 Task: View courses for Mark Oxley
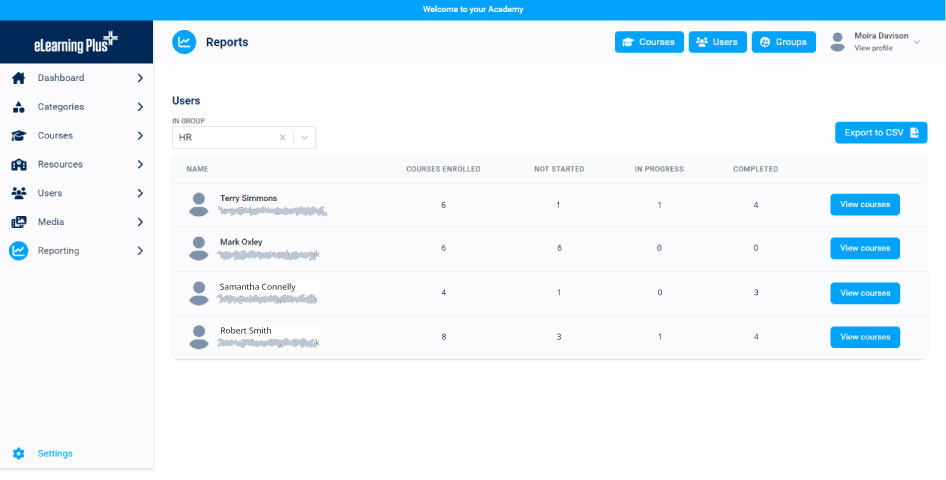865,248
